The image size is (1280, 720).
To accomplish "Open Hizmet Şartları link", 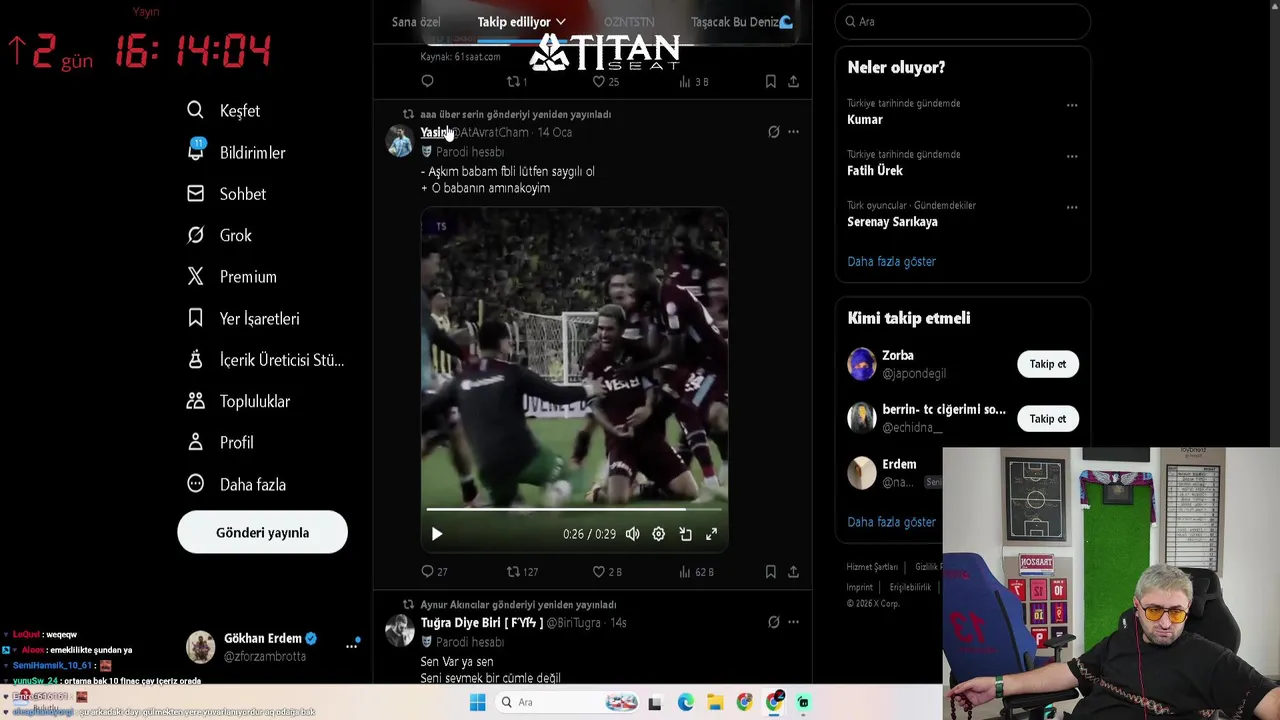I will 872,567.
